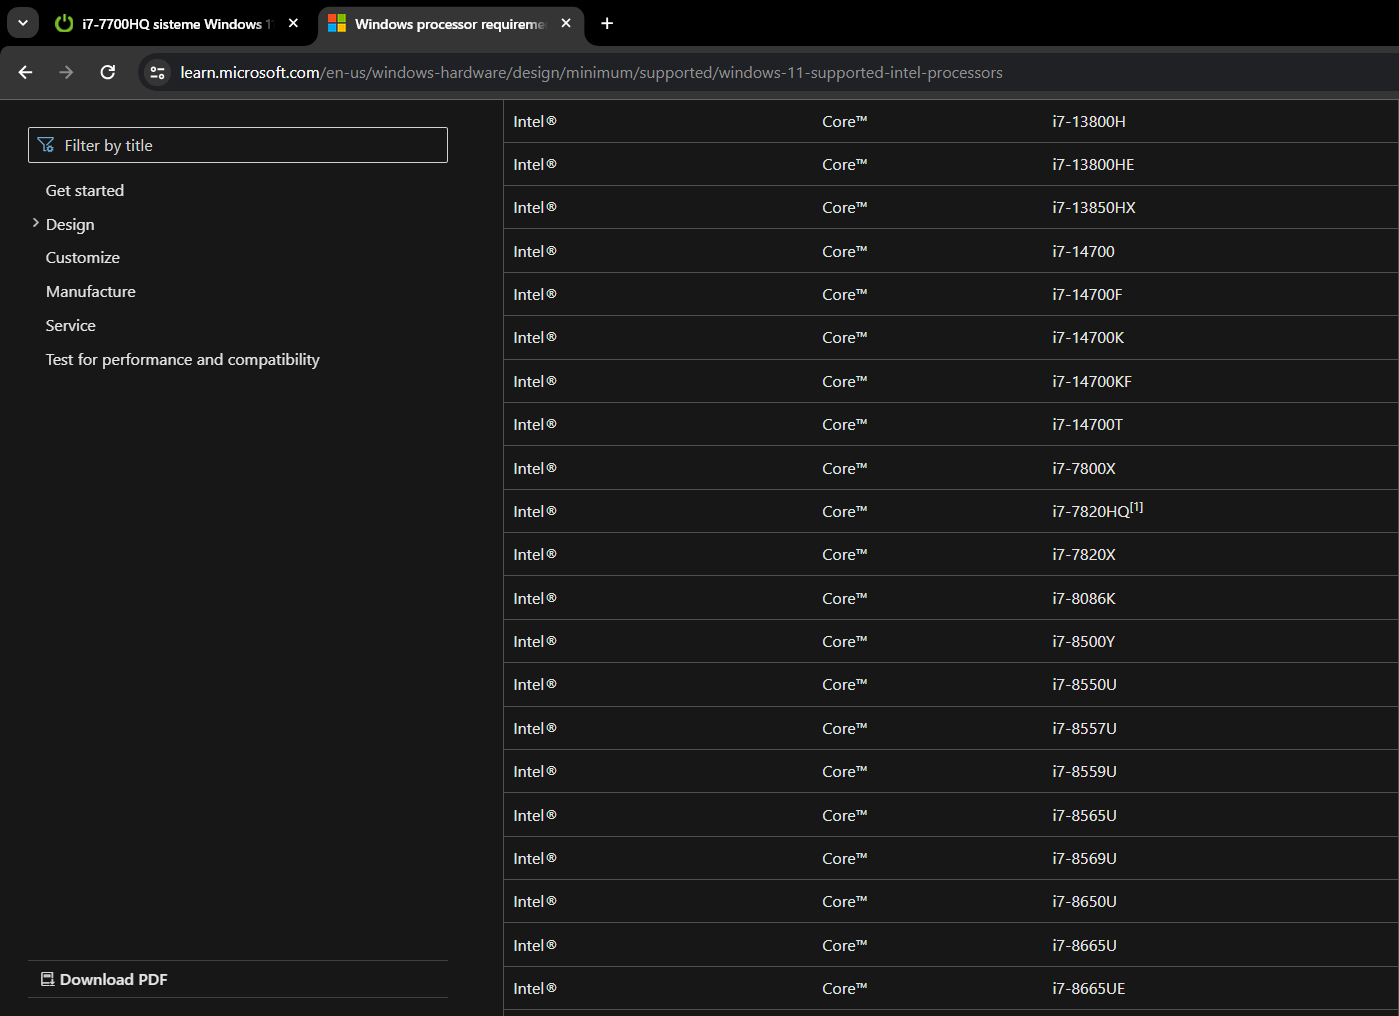Viewport: 1399px width, 1016px height.
Task: Open the Get started section
Action: pos(85,190)
